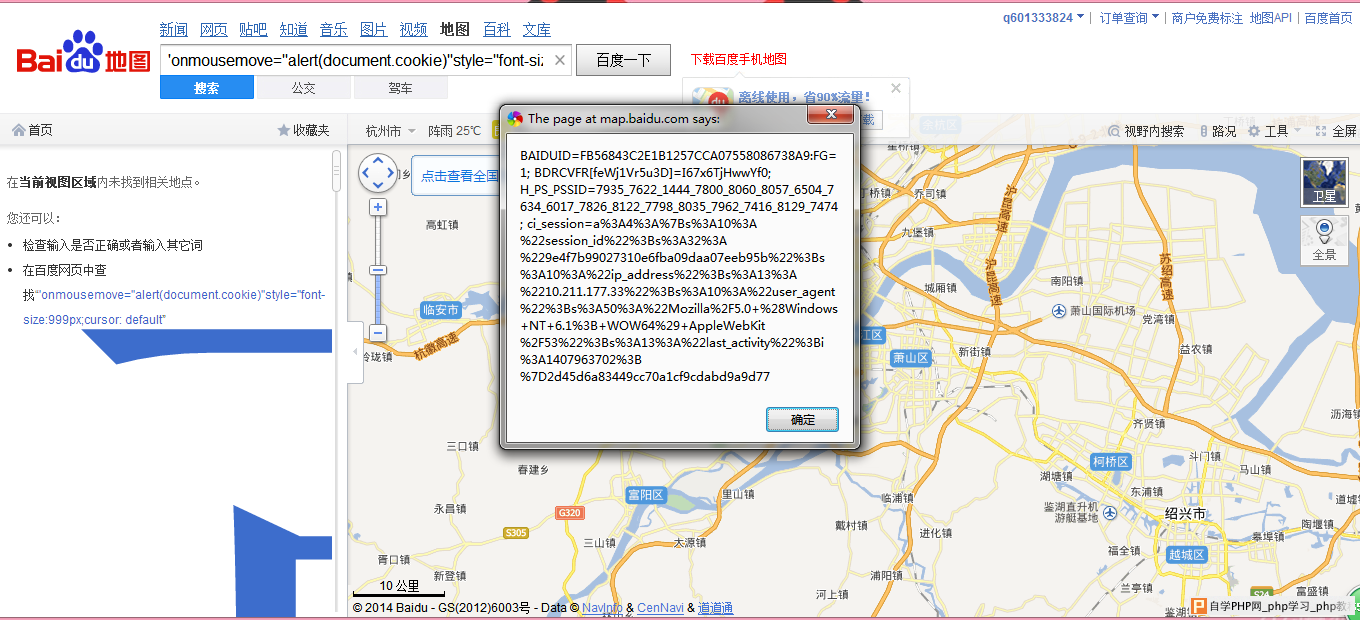1360x620 pixels.
Task: Open the 道道通 footer link
Action: pyautogui.click(x=716, y=608)
